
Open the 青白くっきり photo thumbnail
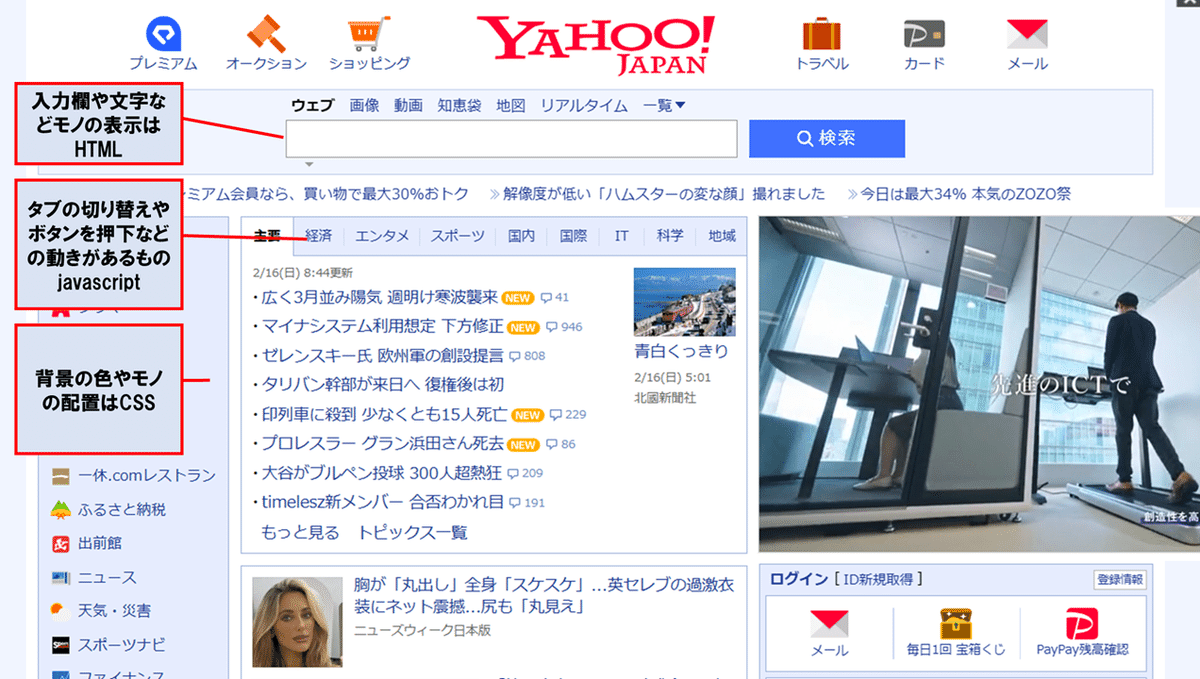684,301
